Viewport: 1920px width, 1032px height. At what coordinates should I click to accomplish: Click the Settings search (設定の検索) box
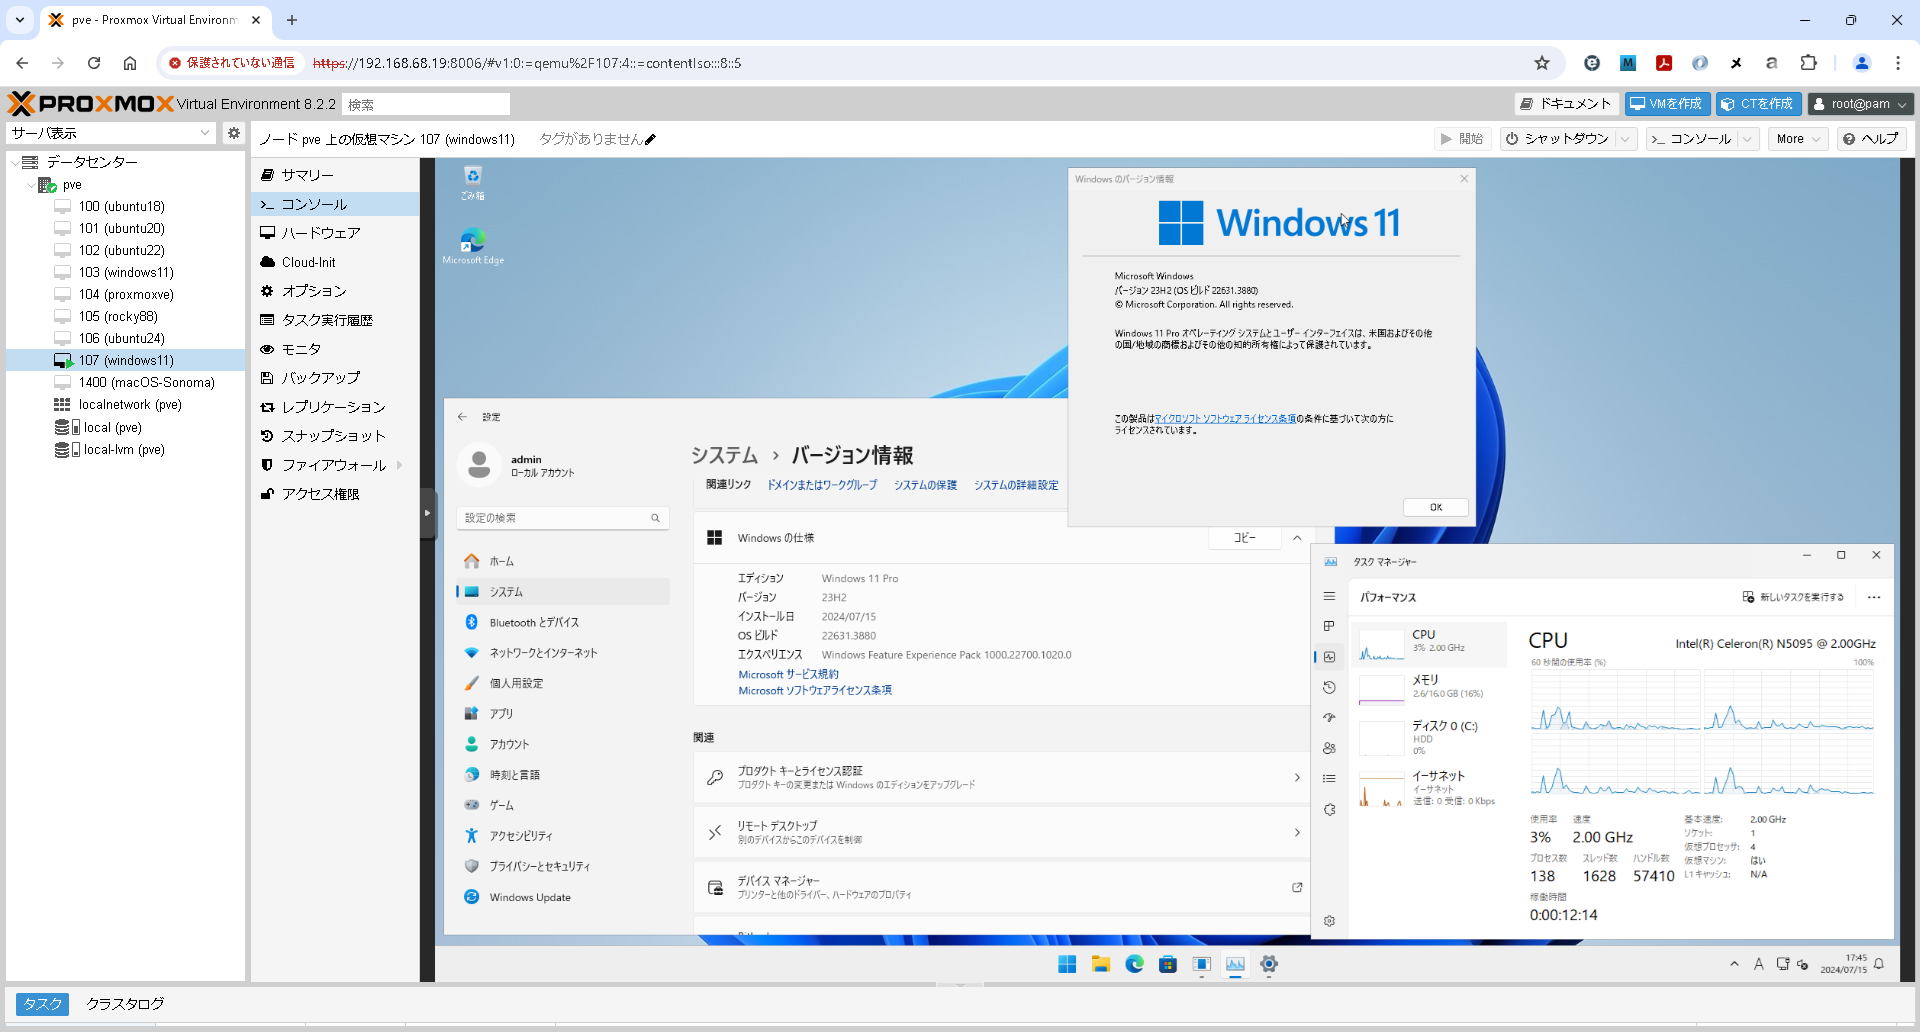[x=562, y=518]
